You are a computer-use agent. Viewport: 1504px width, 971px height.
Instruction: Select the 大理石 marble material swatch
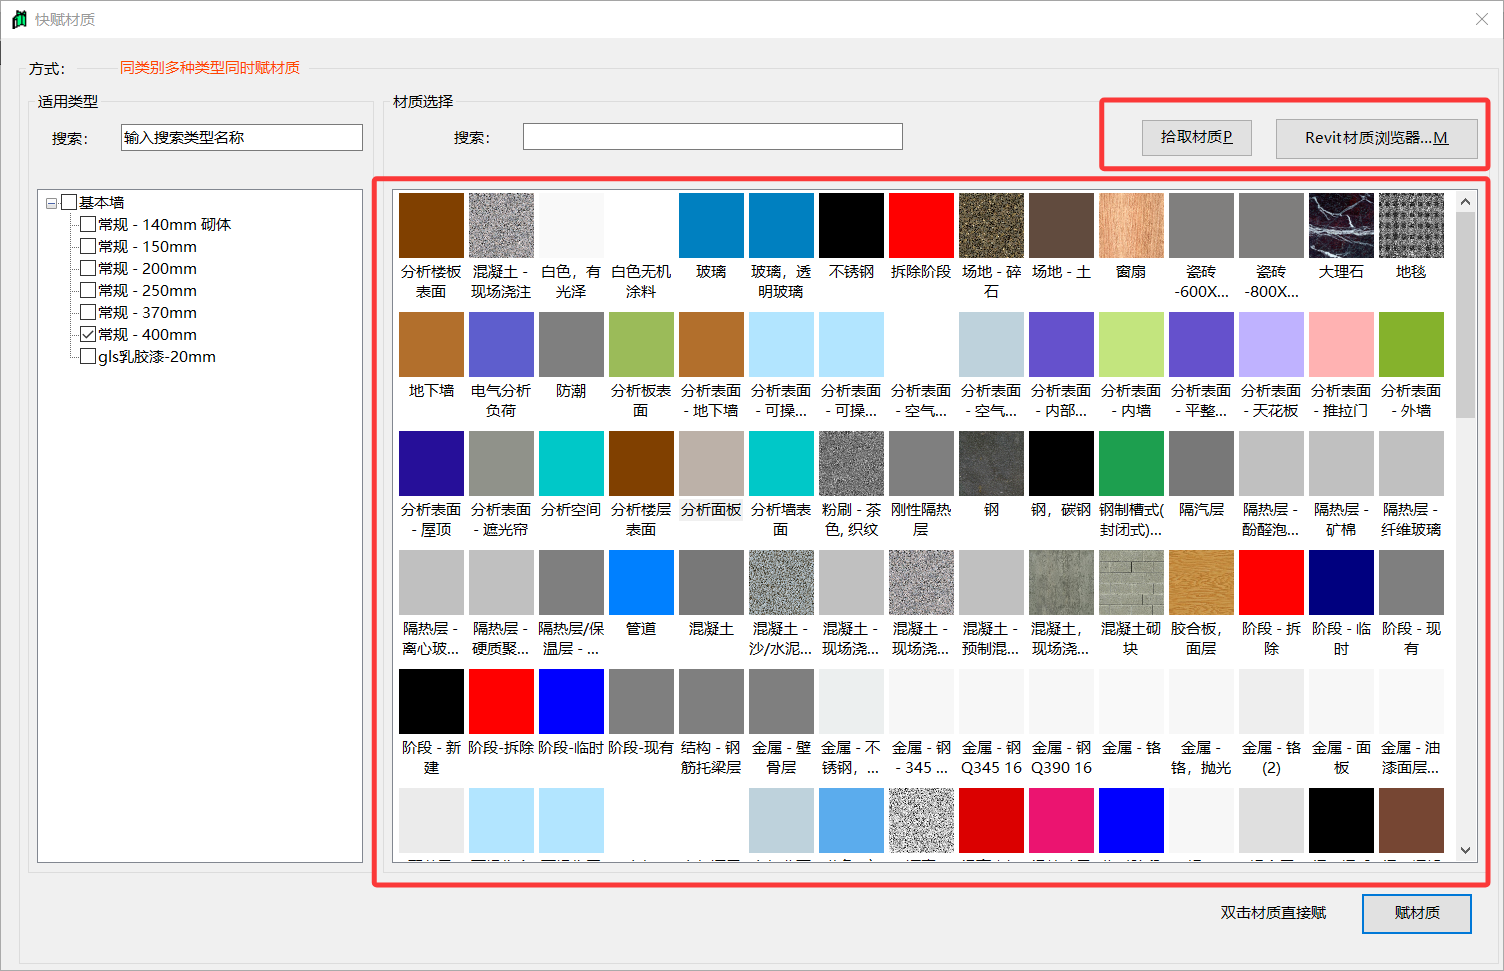point(1341,226)
